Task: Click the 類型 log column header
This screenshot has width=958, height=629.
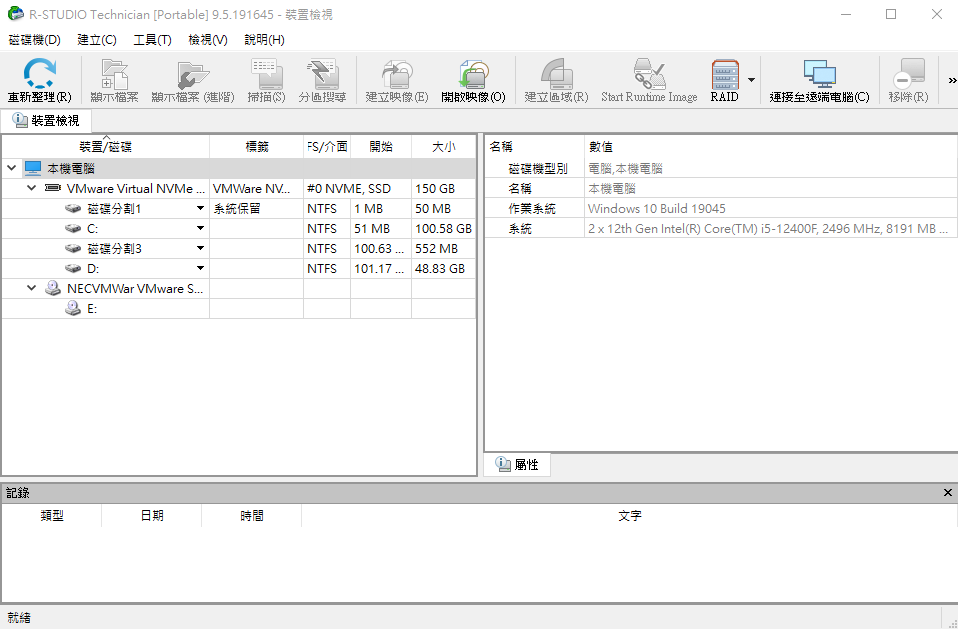Action: point(52,515)
